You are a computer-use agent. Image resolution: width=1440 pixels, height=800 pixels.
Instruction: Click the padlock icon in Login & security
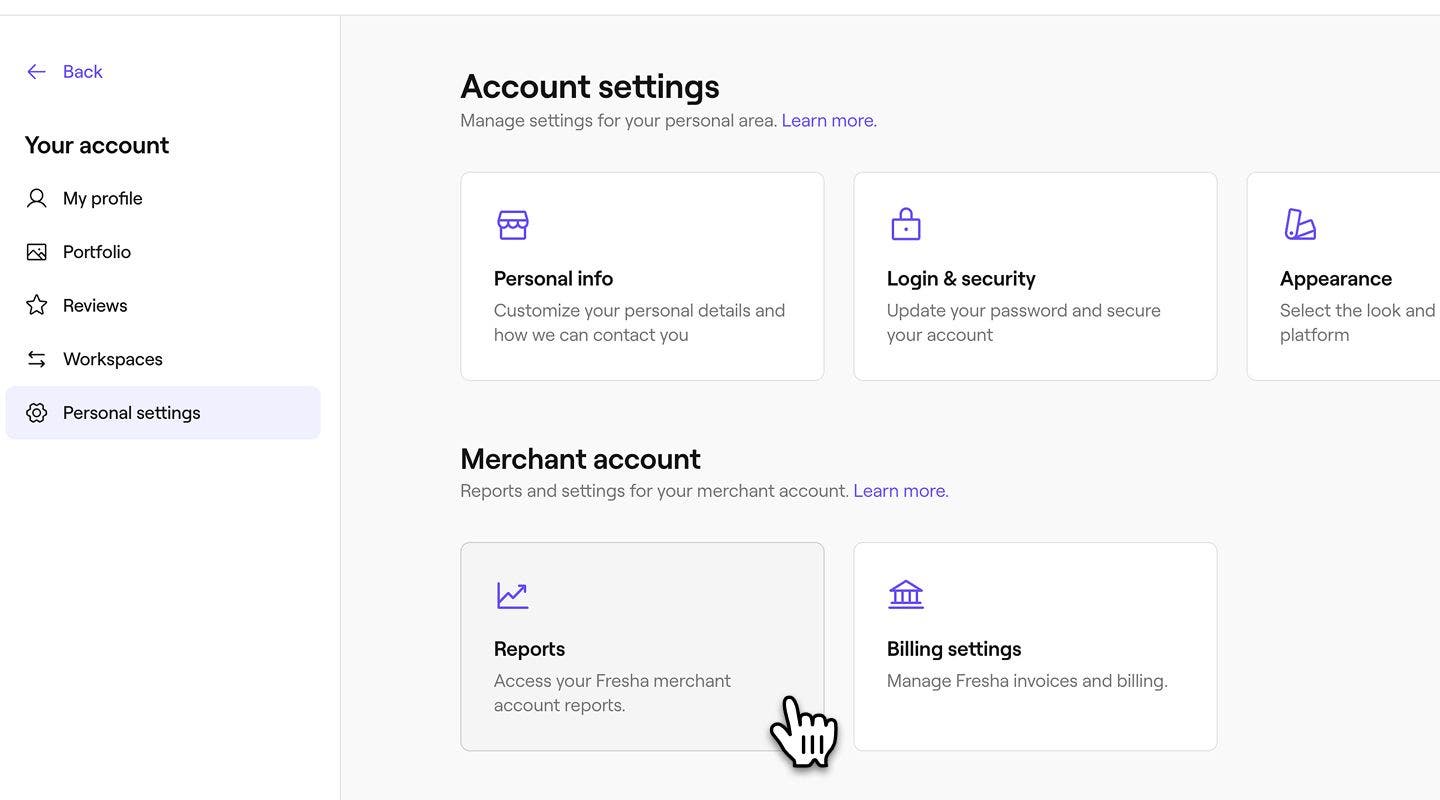tap(905, 224)
